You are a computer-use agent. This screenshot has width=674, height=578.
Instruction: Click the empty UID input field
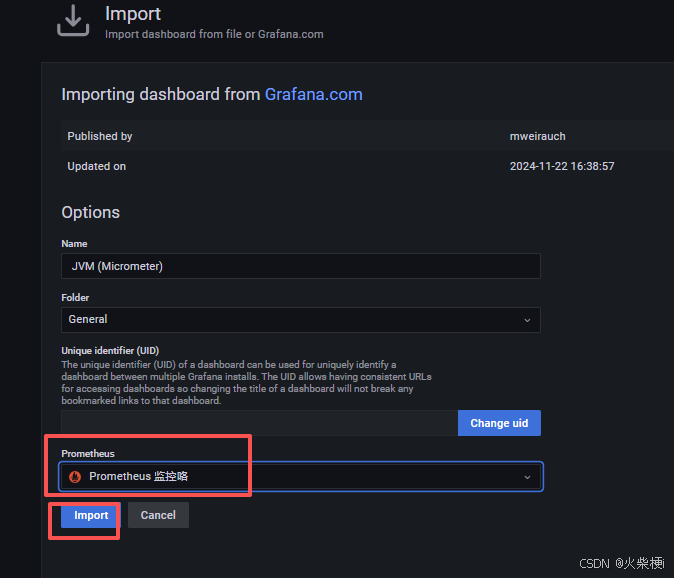click(260, 423)
